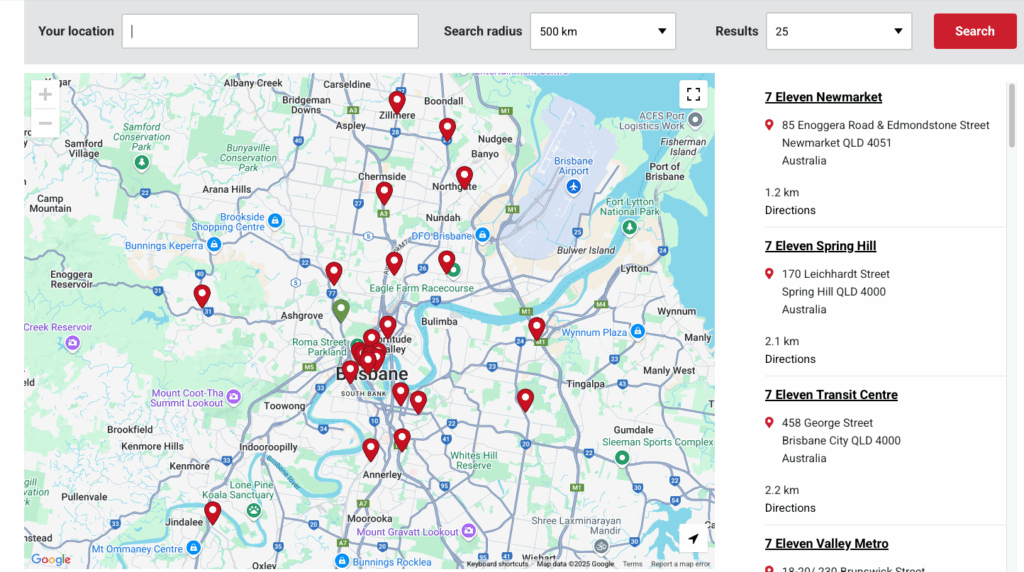Expand the Results count dropdown

(838, 31)
